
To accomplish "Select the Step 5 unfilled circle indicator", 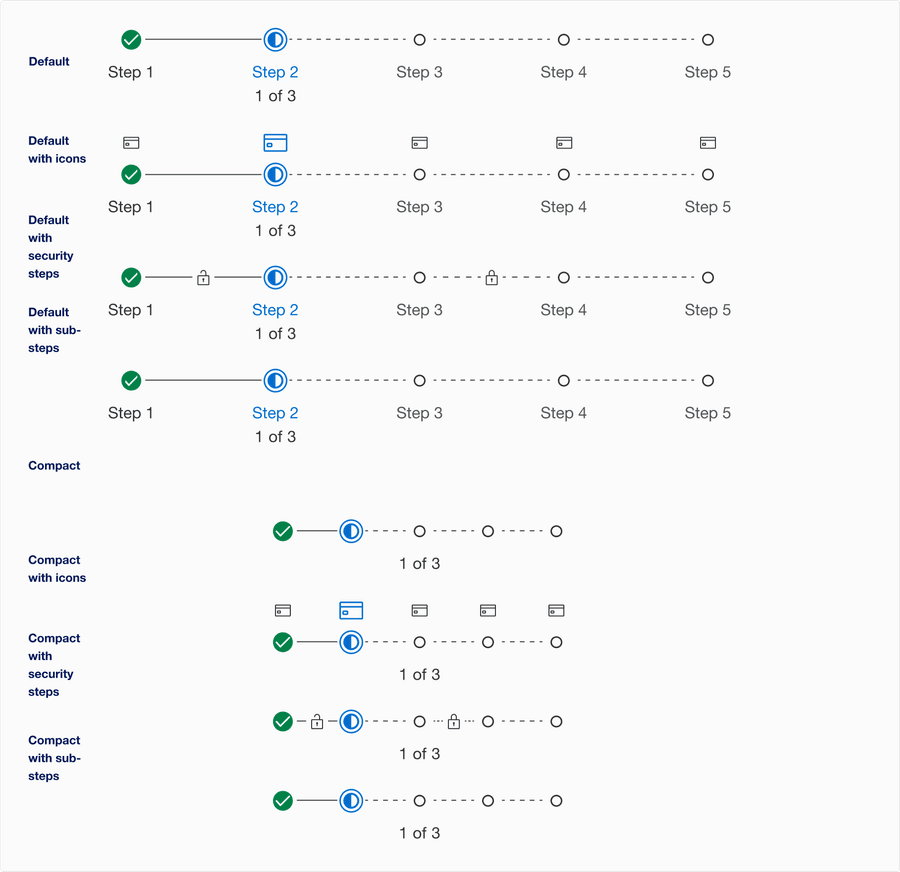I will click(707, 40).
